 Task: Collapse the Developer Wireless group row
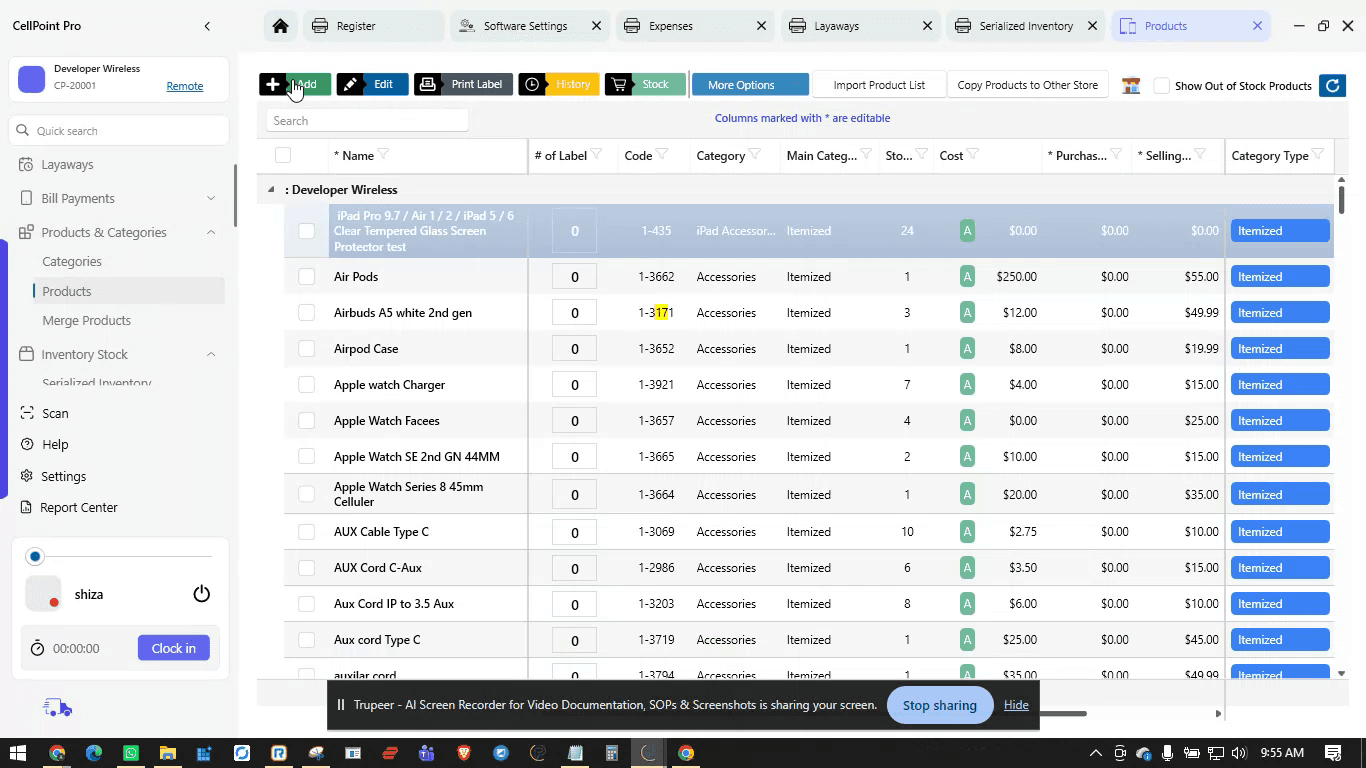click(271, 190)
